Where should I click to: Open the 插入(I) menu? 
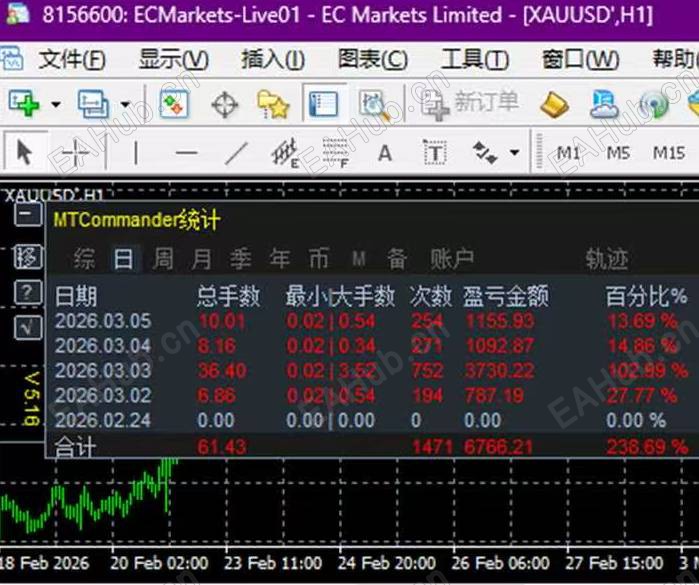[273, 59]
